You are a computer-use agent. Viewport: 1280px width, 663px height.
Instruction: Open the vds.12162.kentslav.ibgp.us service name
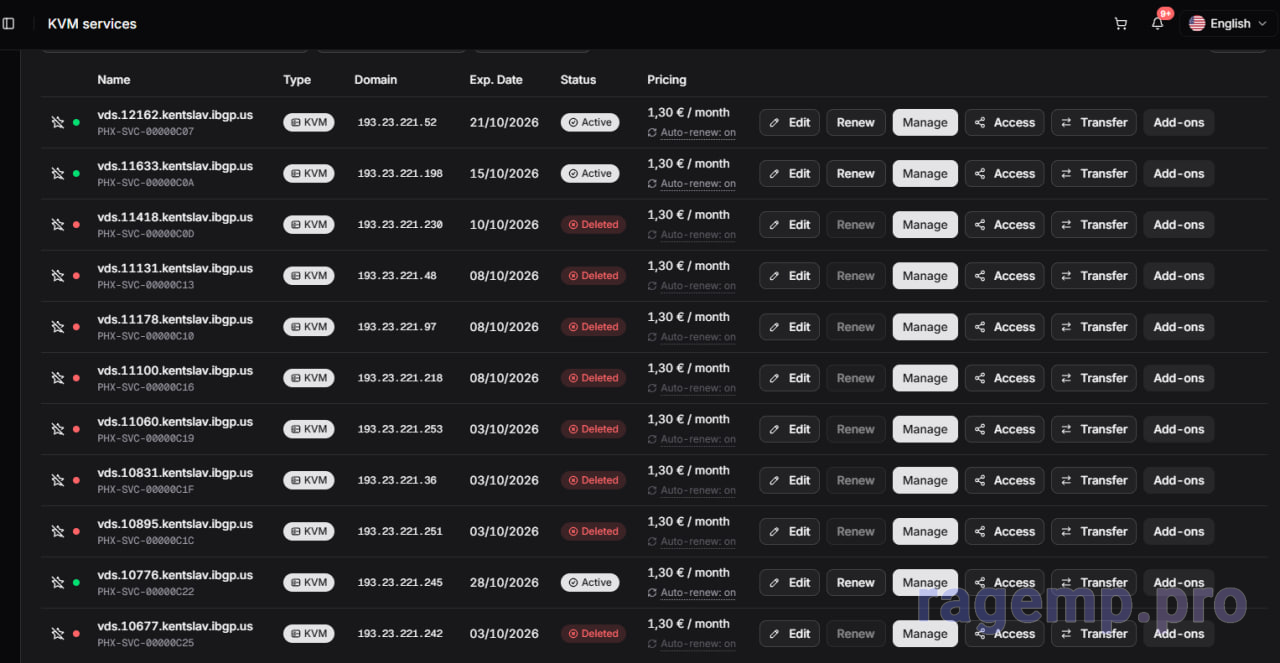pyautogui.click(x=175, y=115)
